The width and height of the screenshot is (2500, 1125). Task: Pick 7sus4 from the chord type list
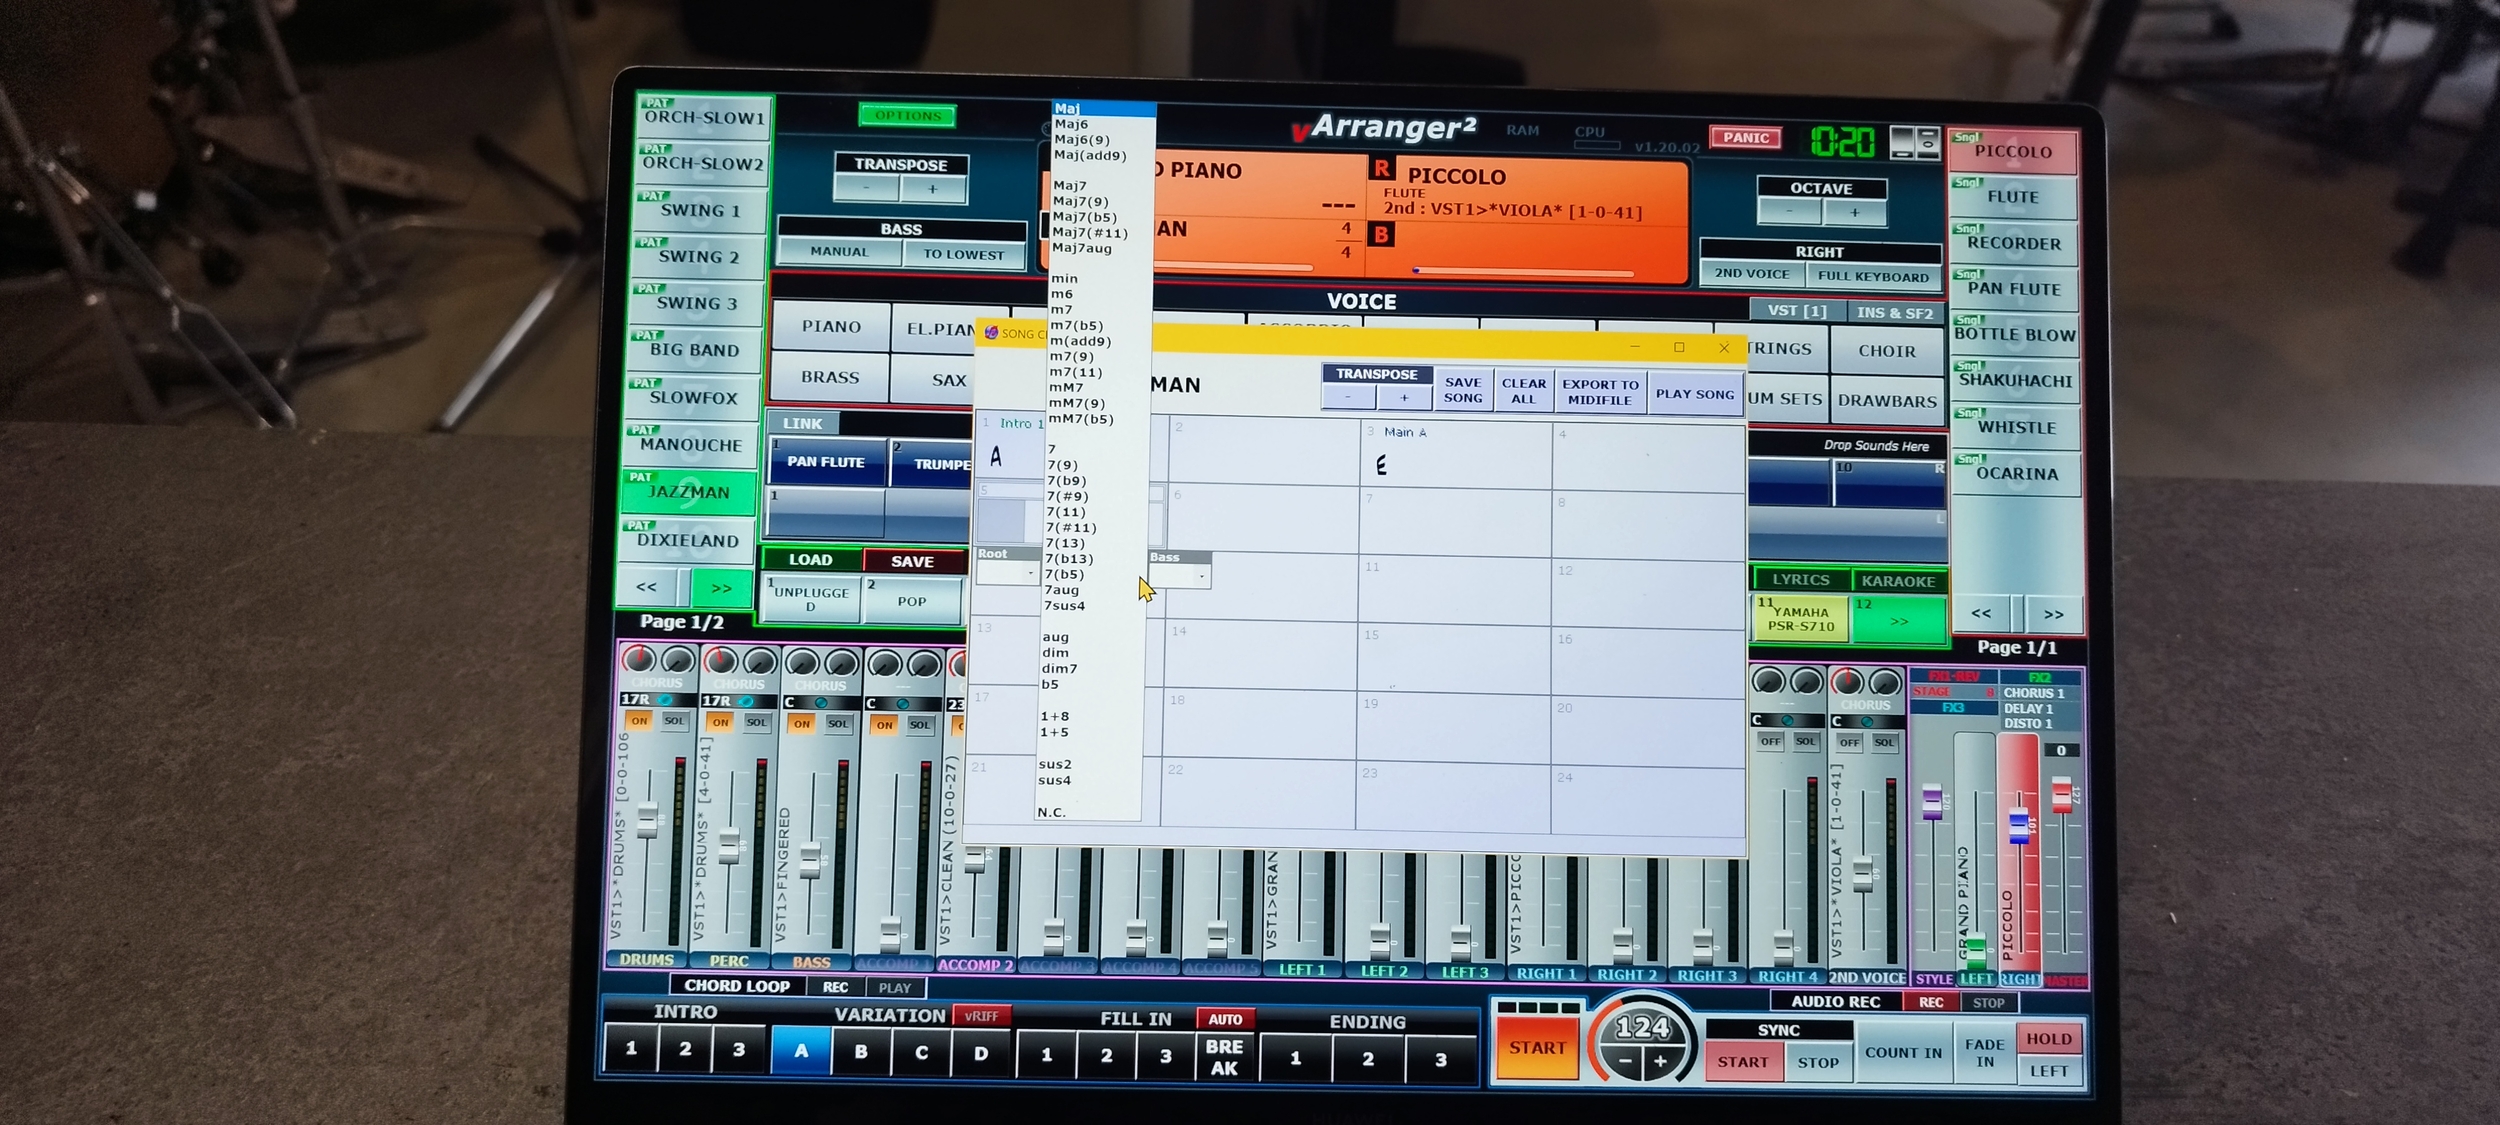1065,606
